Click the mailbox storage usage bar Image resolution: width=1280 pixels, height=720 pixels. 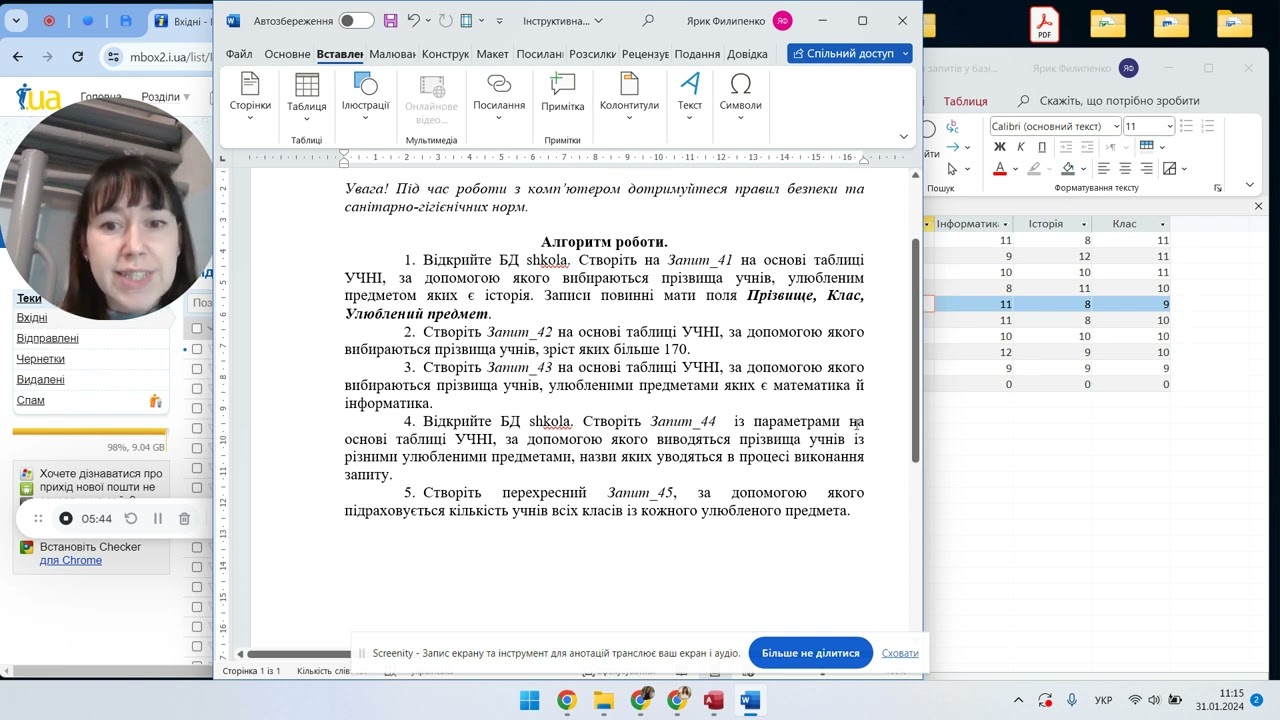pos(88,432)
